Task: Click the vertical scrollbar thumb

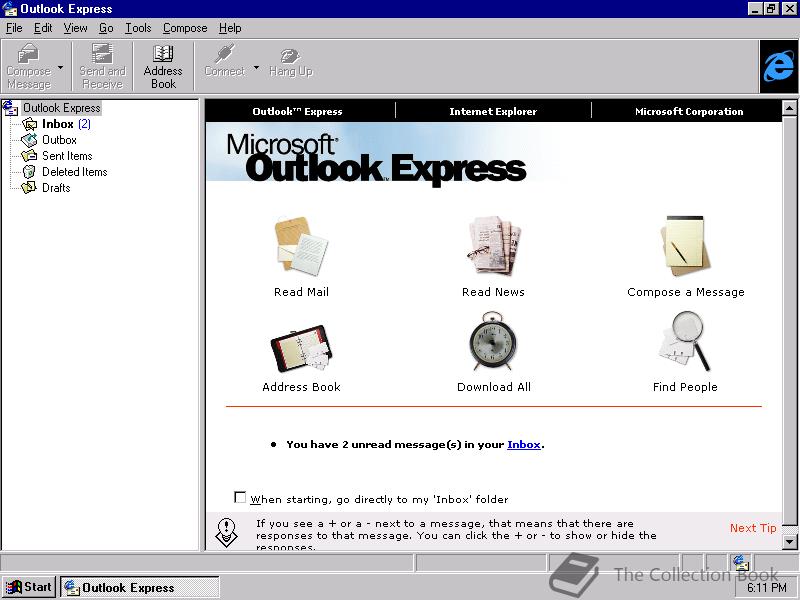Action: click(789, 320)
